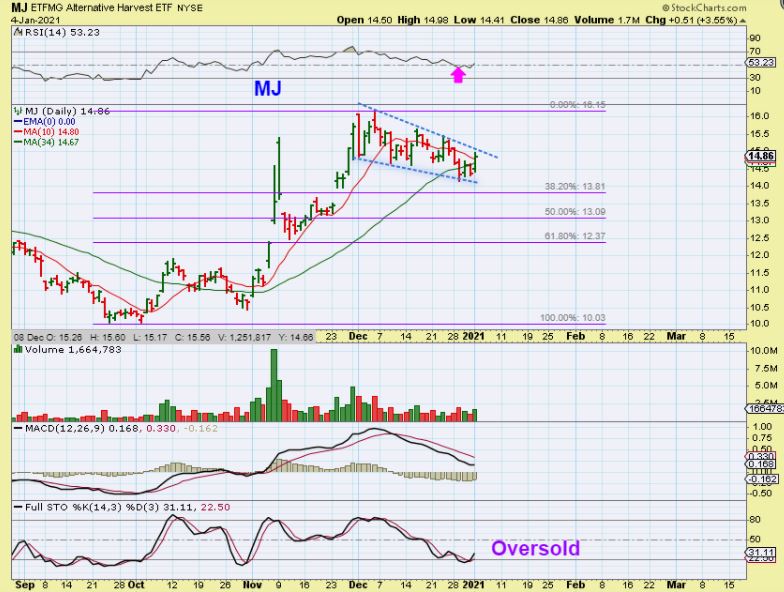The width and height of the screenshot is (784, 592).
Task: Click the bold MJ ticker symbol in the header
Action: click(19, 8)
